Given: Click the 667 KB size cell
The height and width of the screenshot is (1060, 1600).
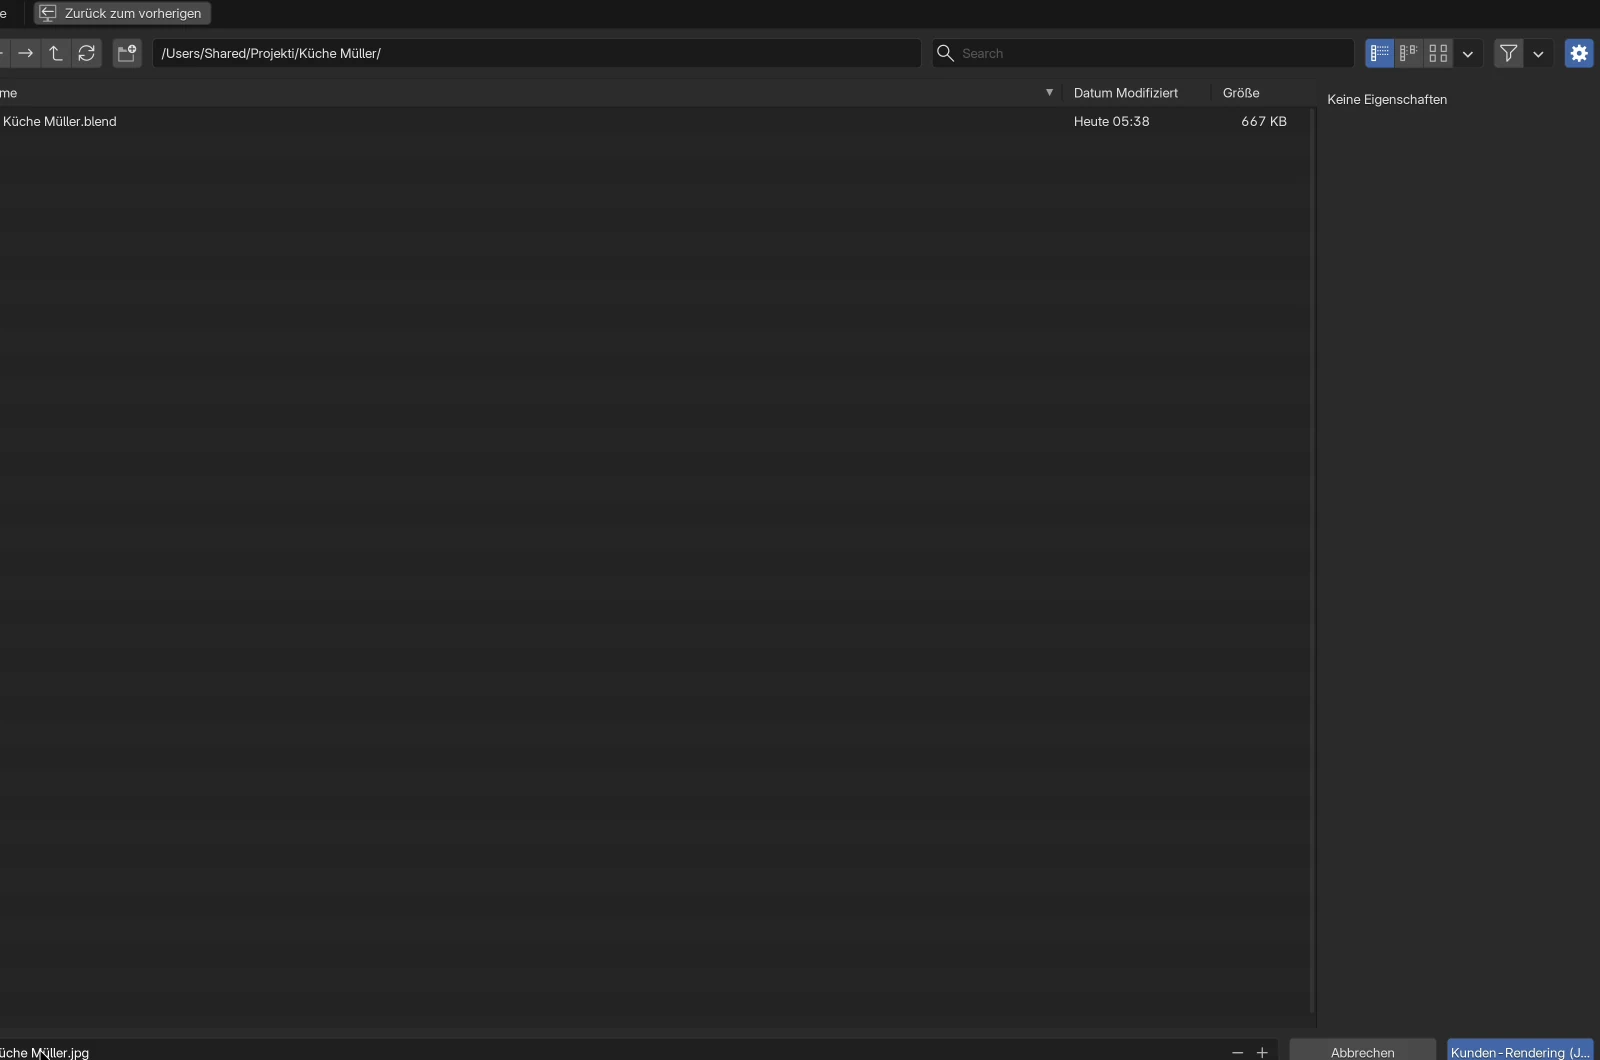Looking at the screenshot, I should click(1264, 121).
